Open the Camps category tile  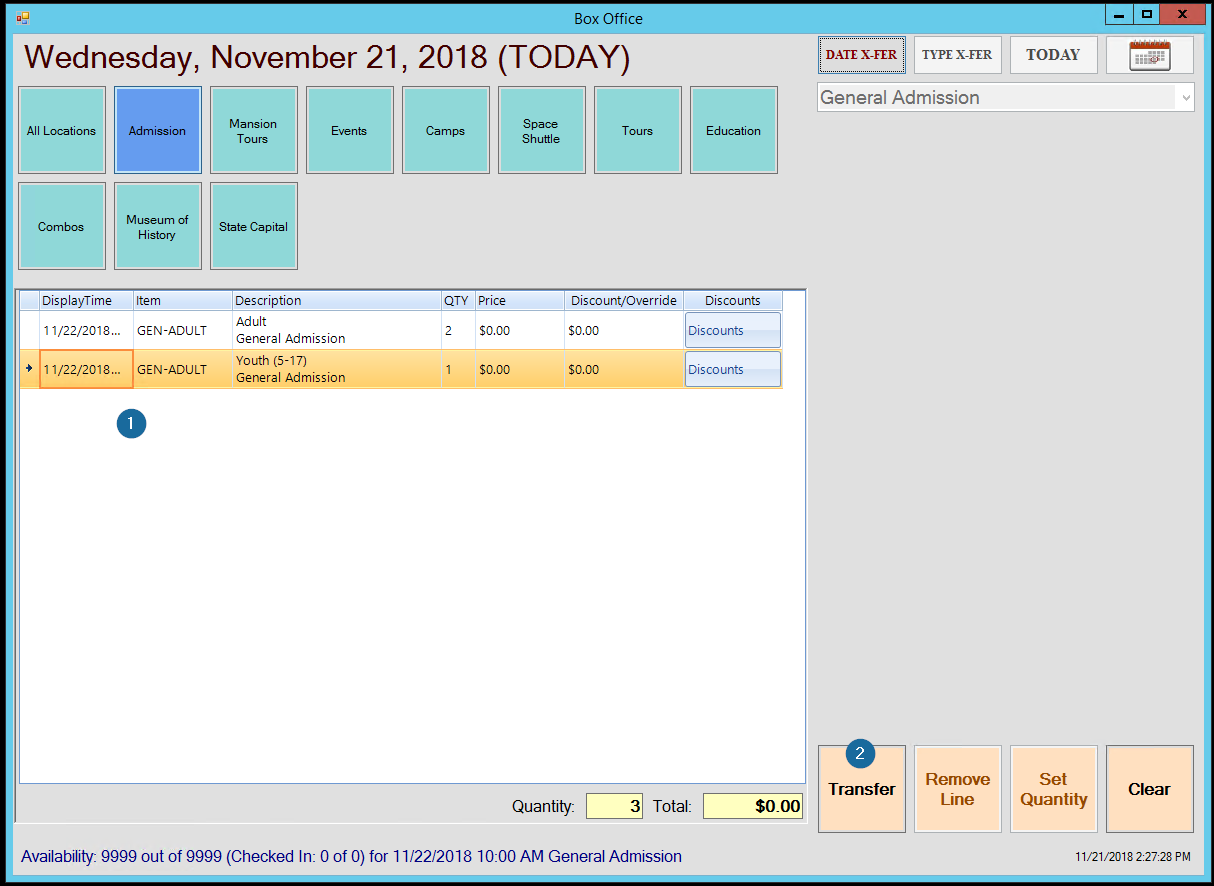click(x=446, y=131)
